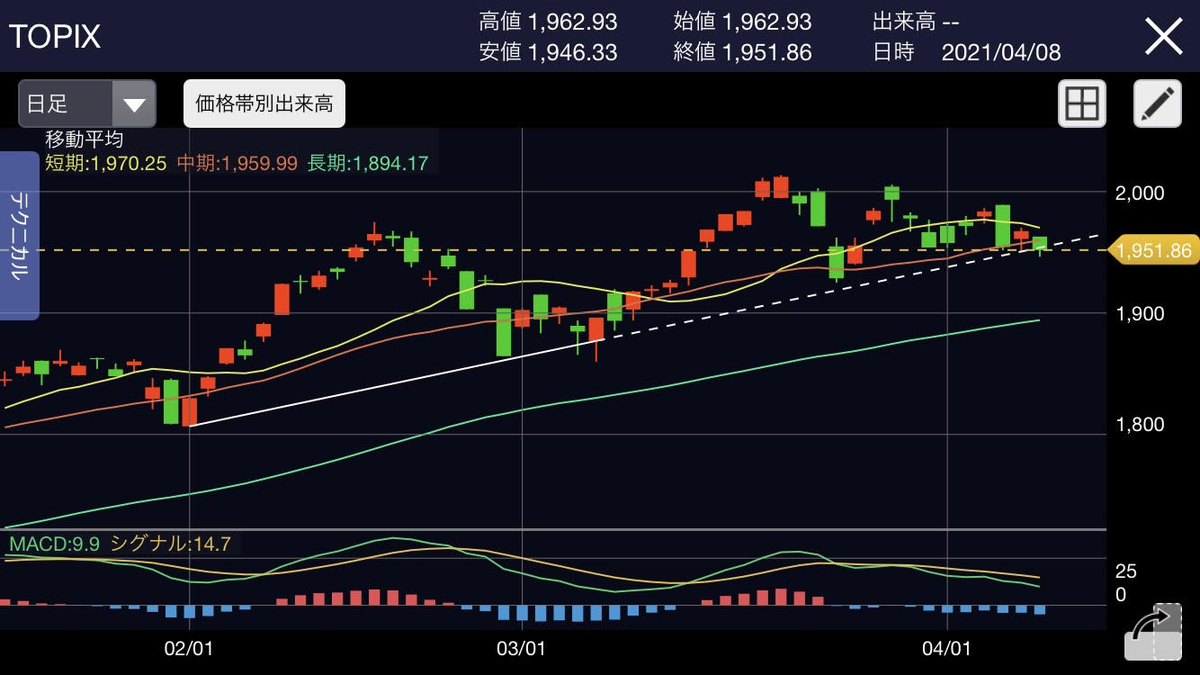Tap the 04/01 date axis marker
The image size is (1200, 675).
[948, 649]
